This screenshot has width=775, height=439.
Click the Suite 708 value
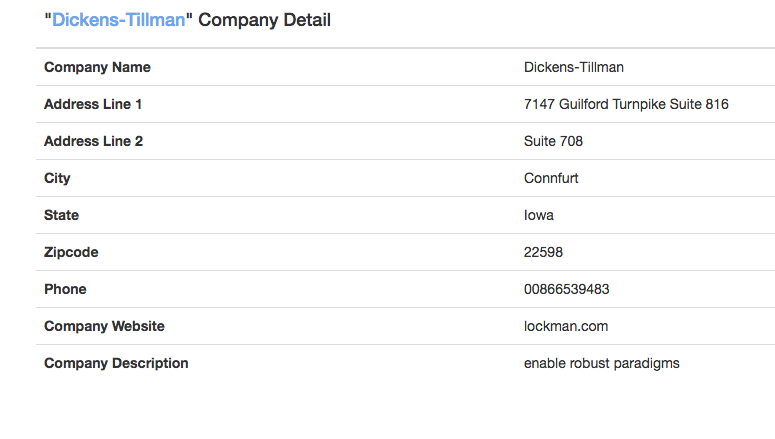[x=553, y=141]
